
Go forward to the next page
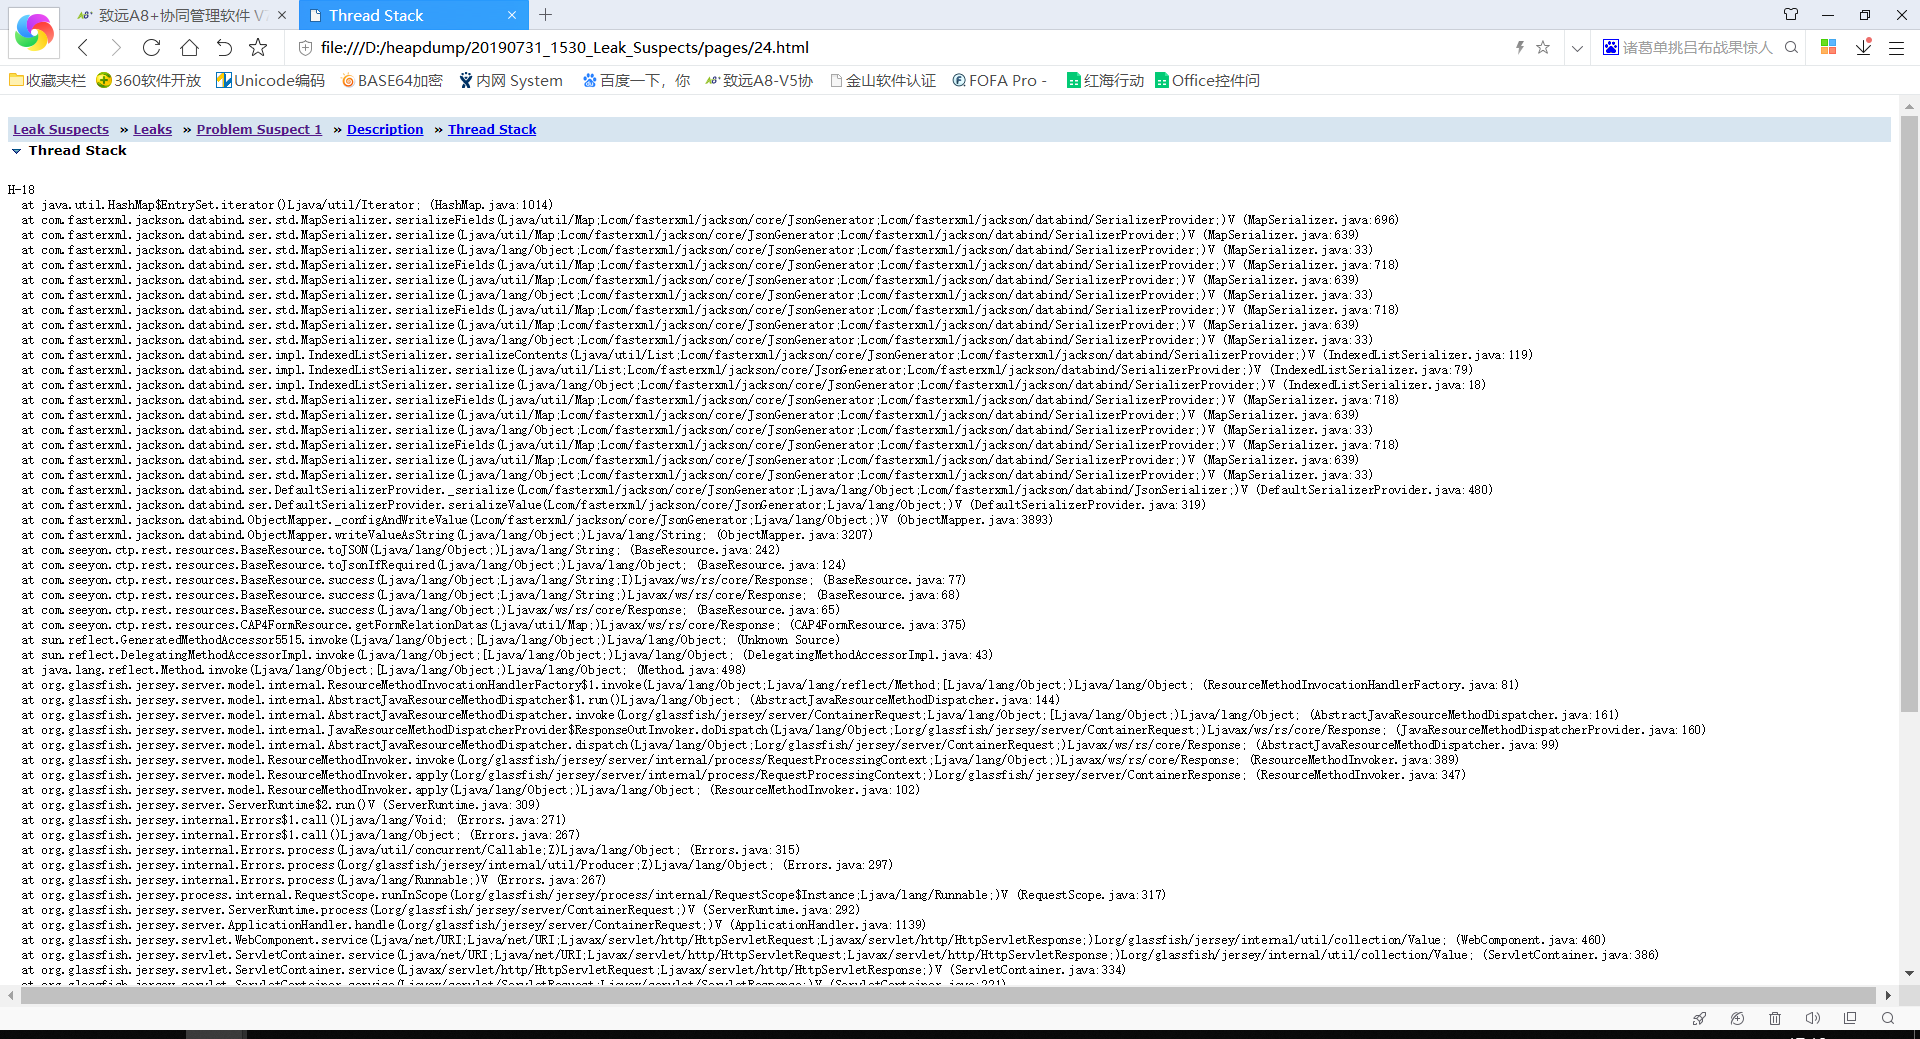click(116, 47)
